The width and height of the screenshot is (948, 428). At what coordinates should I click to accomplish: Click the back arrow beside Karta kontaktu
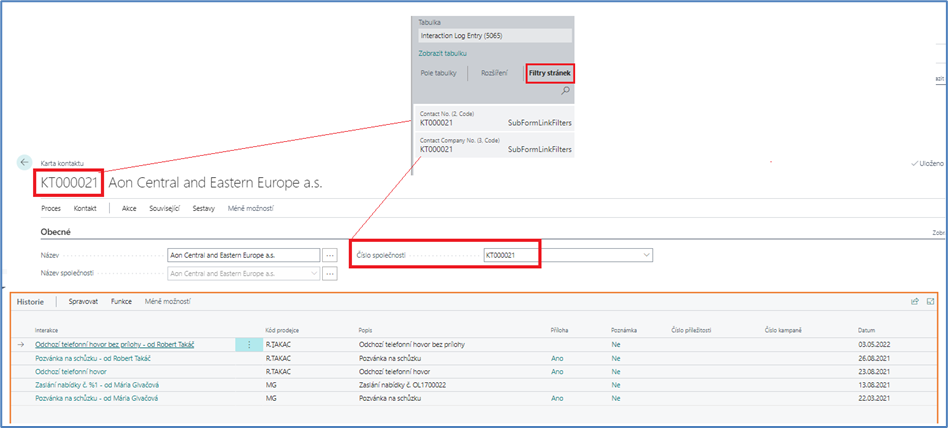point(24,162)
